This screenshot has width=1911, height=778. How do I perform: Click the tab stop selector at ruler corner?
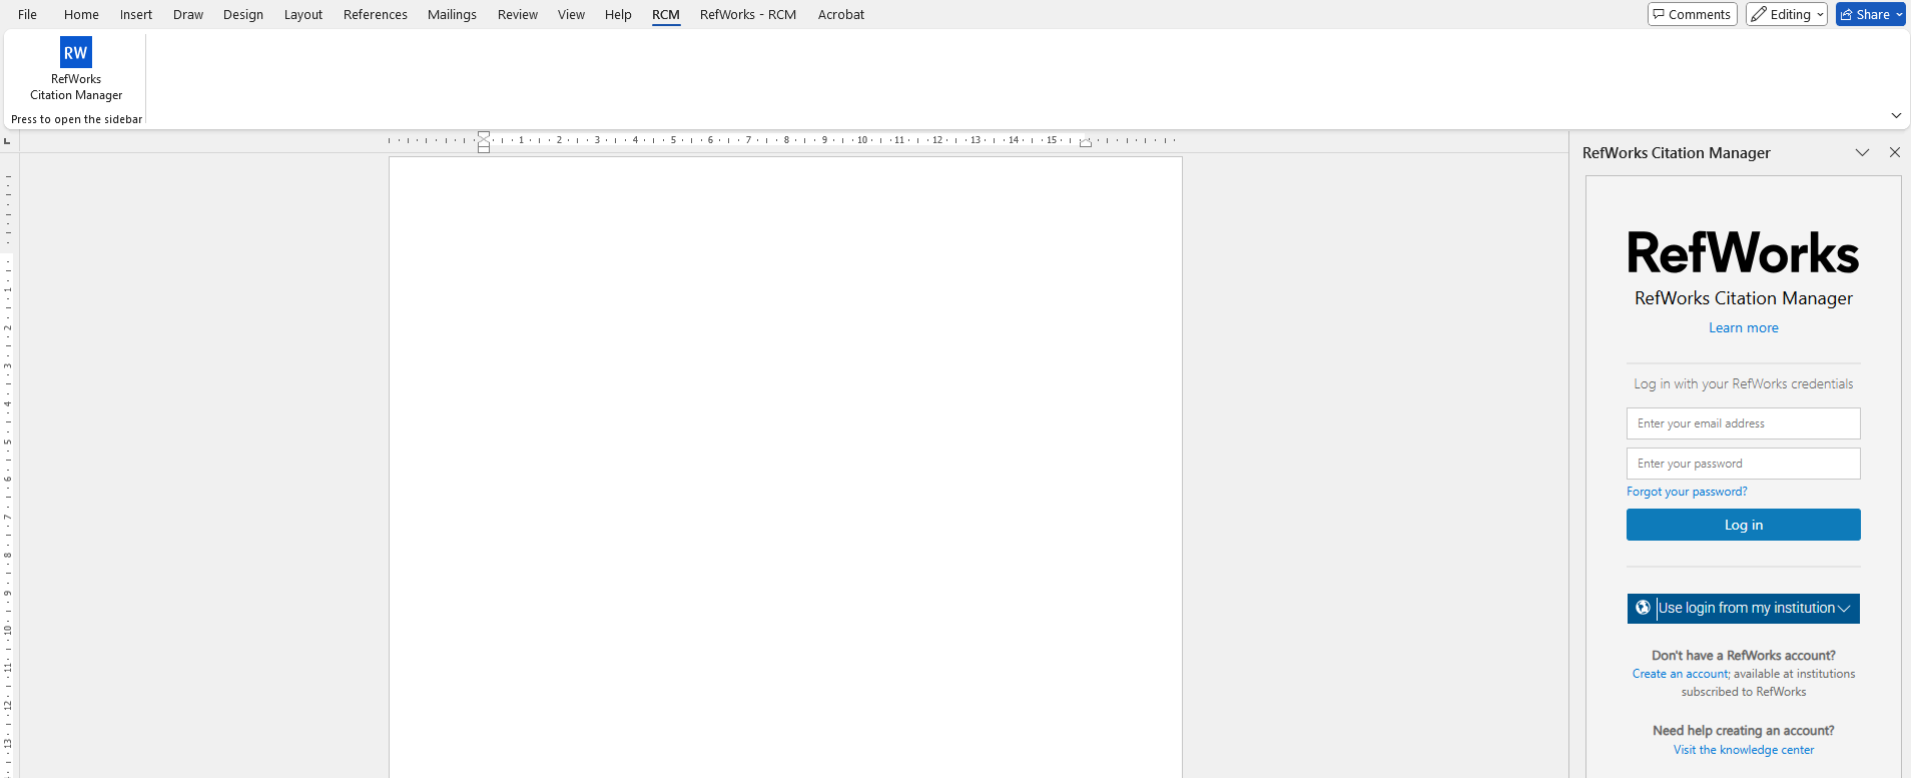coord(8,141)
